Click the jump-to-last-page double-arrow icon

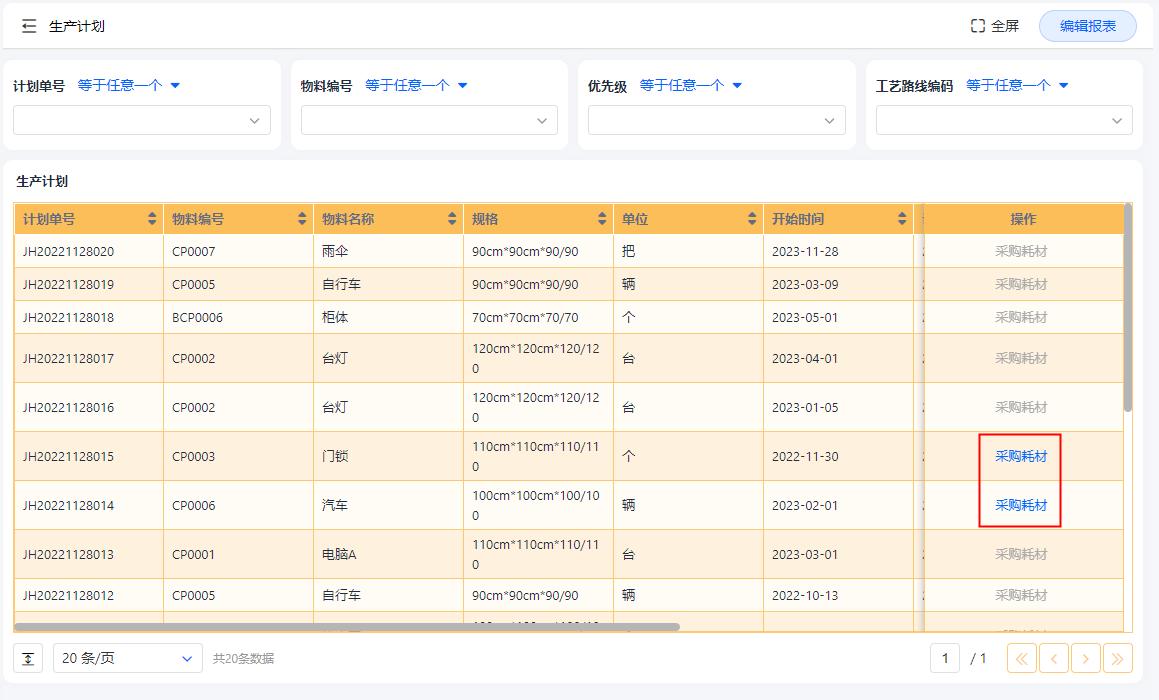pyautogui.click(x=1118, y=658)
